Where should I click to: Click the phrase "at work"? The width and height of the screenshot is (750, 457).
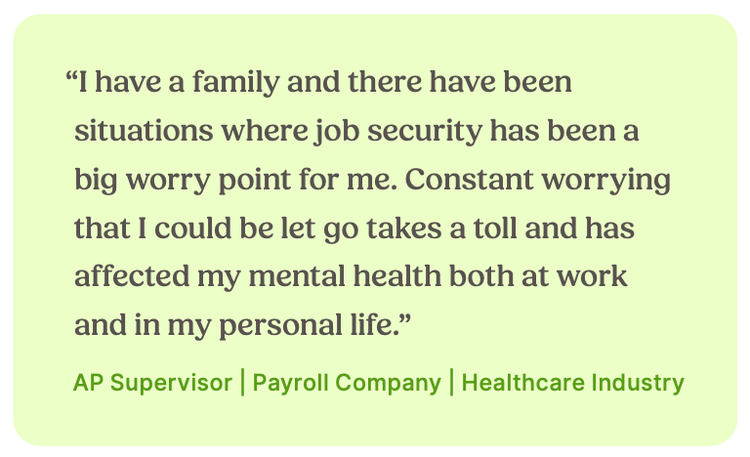574,277
